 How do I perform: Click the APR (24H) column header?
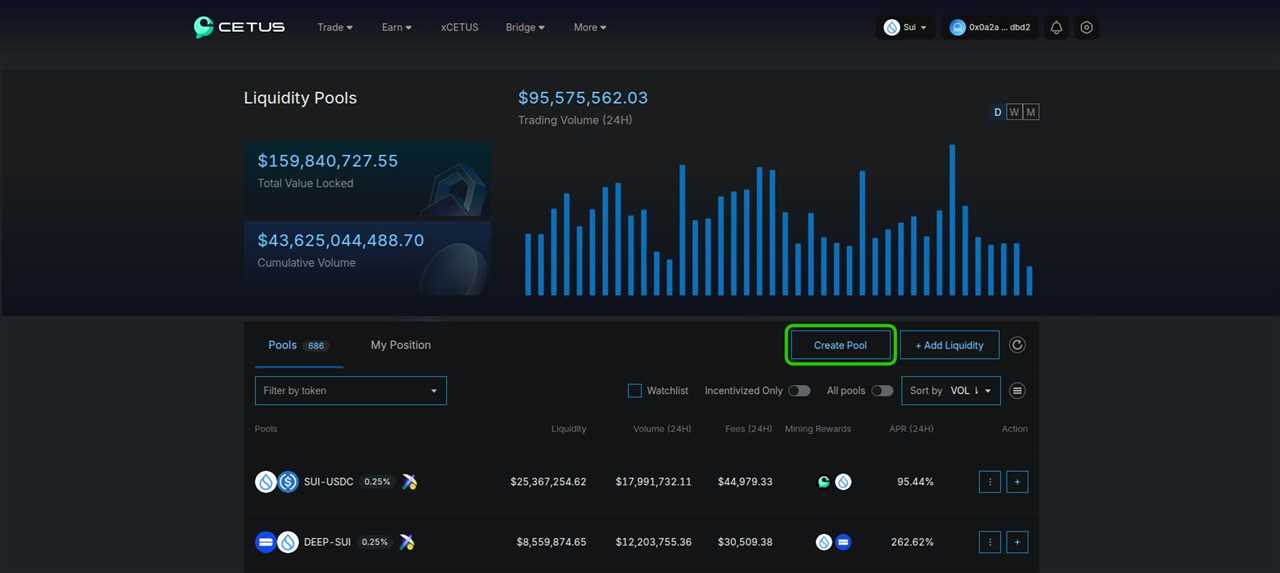click(x=911, y=429)
